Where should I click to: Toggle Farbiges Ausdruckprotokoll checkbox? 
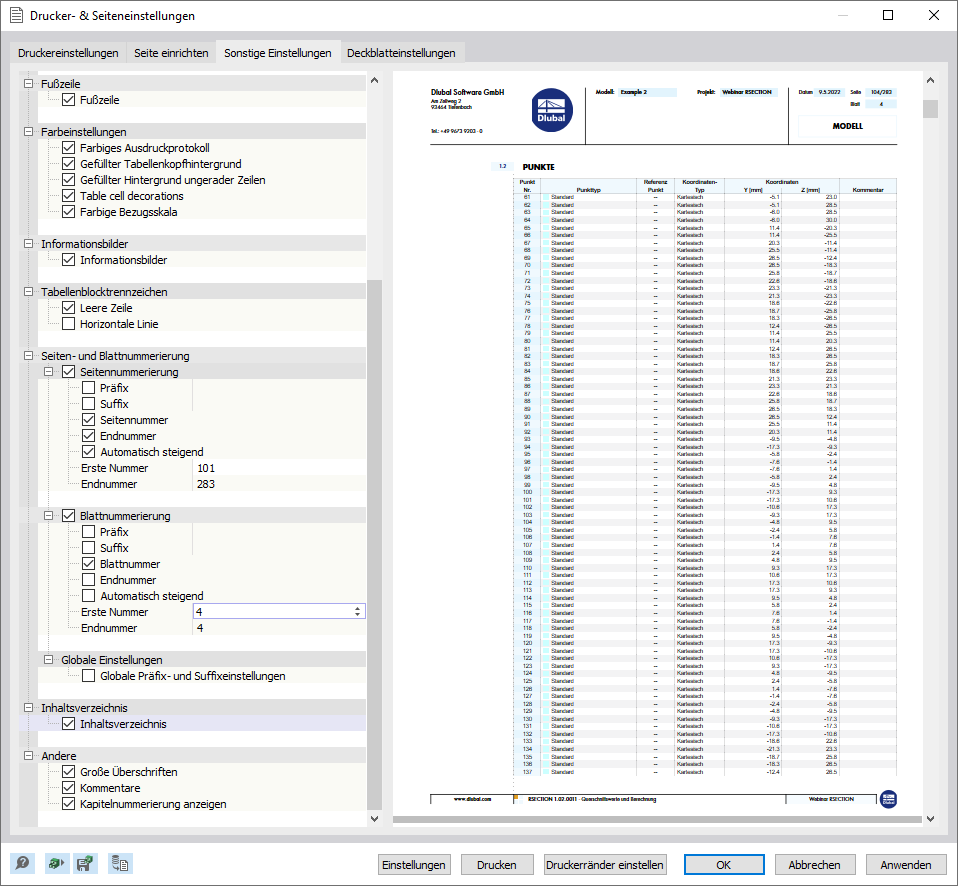point(68,148)
